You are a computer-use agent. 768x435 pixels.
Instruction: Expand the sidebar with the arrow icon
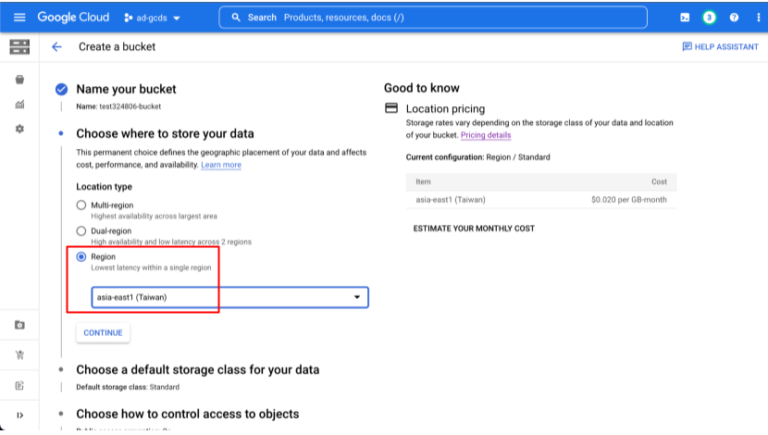(20, 415)
